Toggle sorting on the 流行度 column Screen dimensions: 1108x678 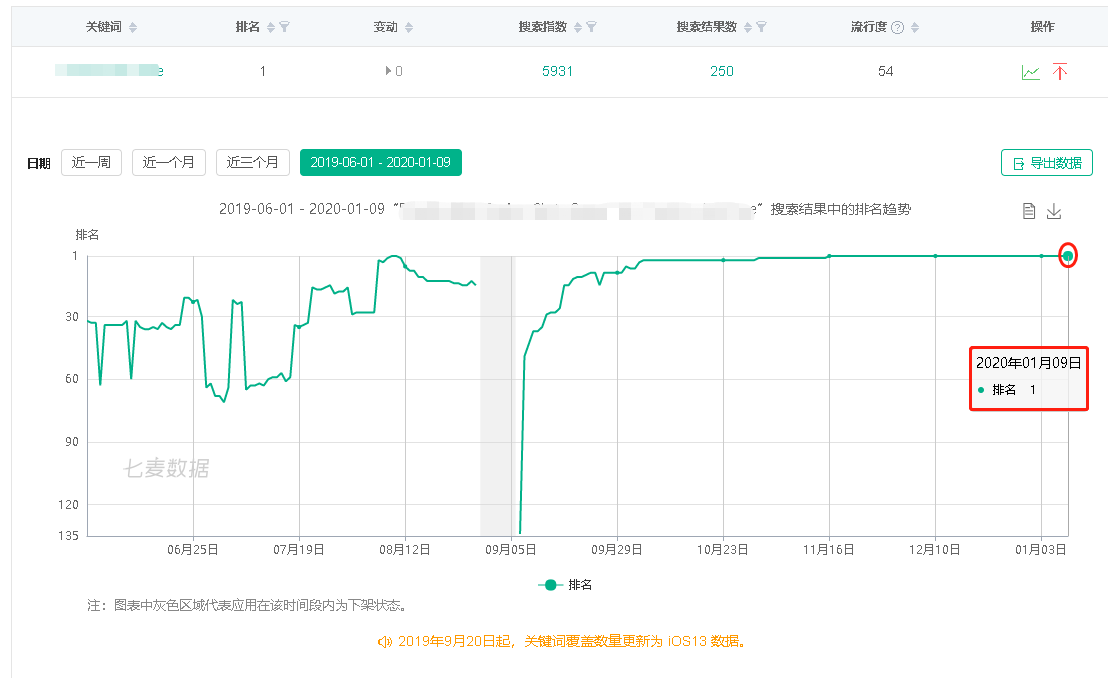(x=914, y=25)
